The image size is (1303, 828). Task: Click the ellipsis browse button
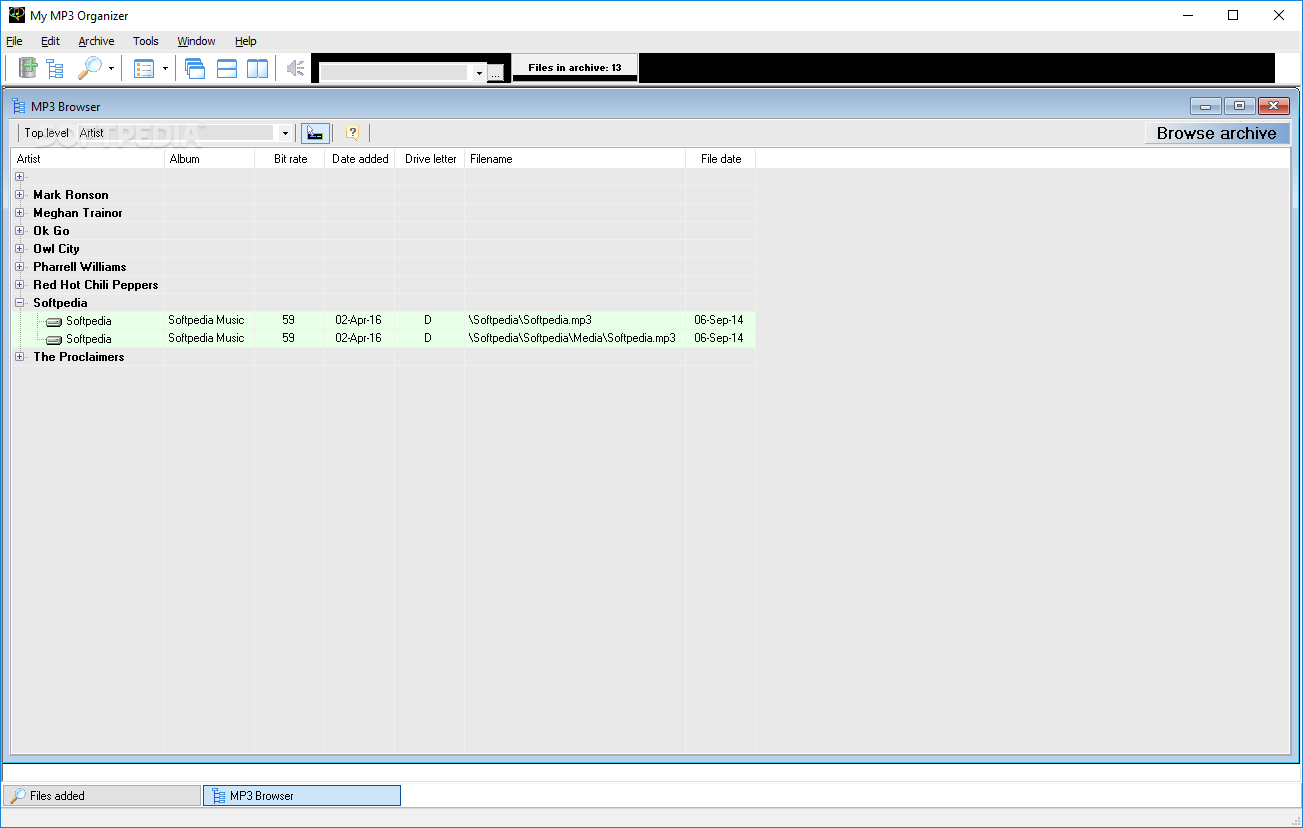tap(495, 74)
